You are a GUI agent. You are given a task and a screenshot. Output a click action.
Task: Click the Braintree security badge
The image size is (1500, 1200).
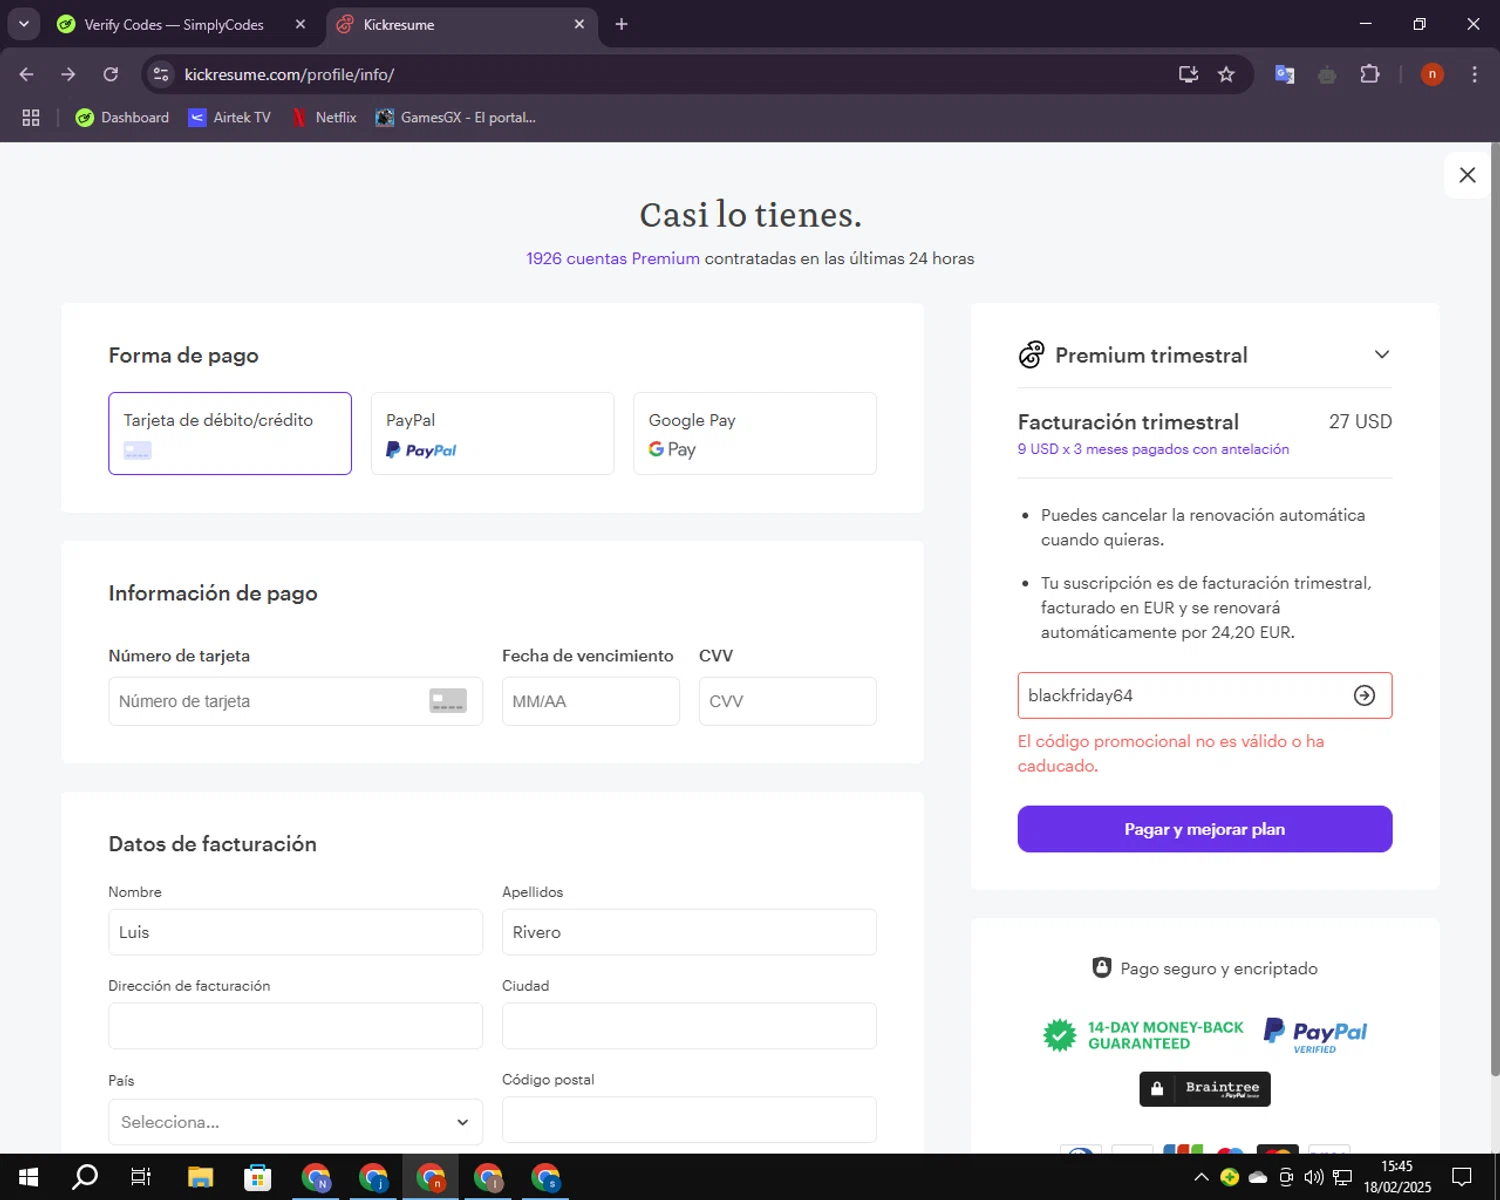pyautogui.click(x=1204, y=1089)
